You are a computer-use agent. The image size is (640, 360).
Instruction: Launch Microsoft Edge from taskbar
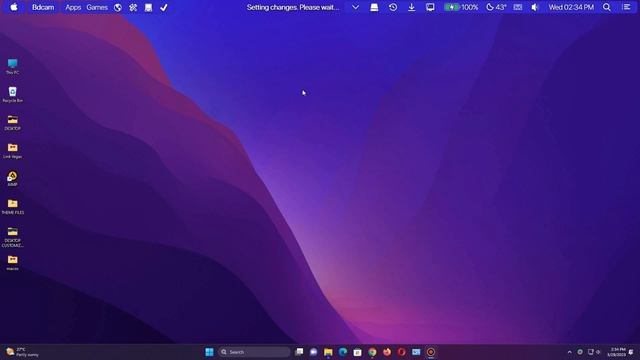point(343,352)
